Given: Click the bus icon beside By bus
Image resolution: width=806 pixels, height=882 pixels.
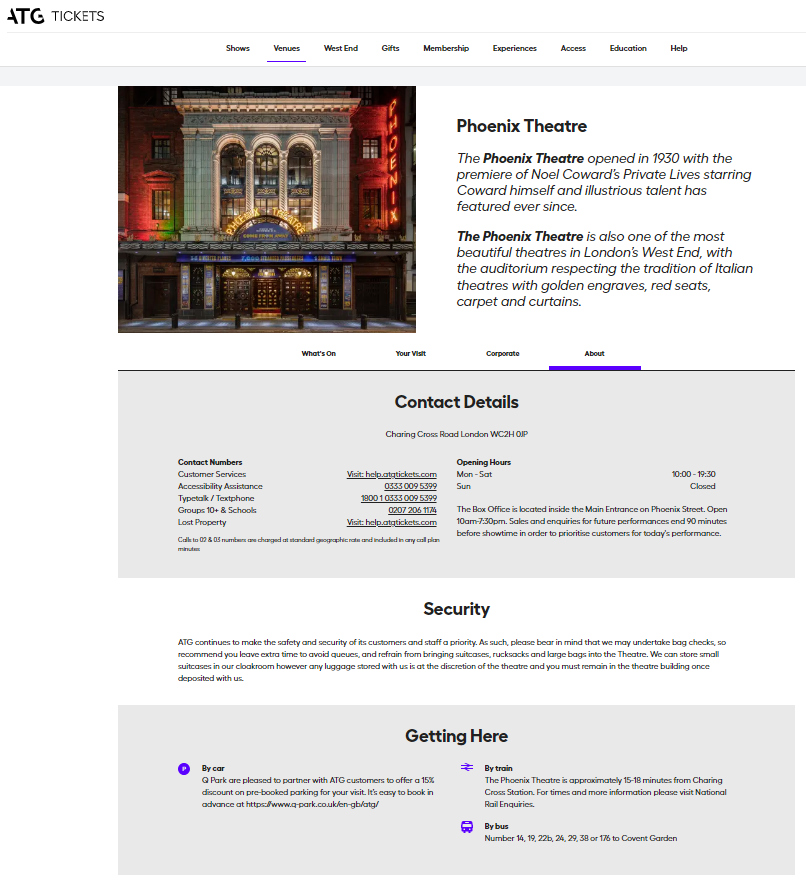Looking at the screenshot, I should pos(467,827).
